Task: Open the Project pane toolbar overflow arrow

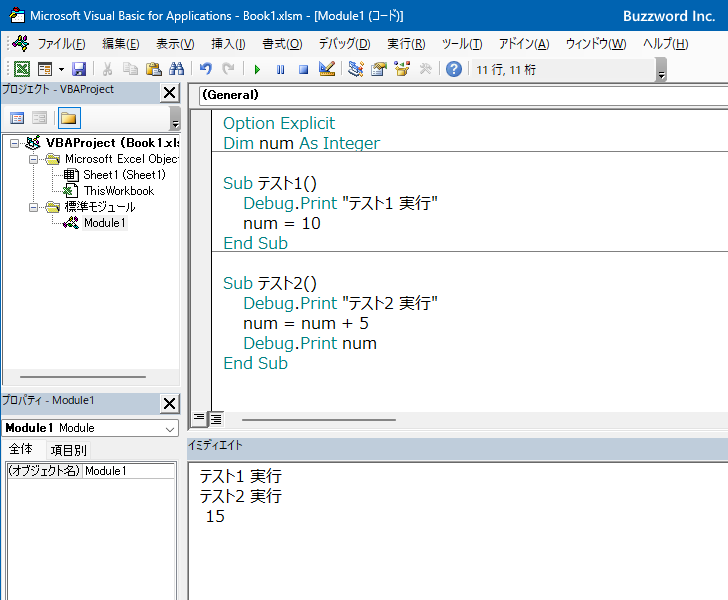Action: coord(175,118)
